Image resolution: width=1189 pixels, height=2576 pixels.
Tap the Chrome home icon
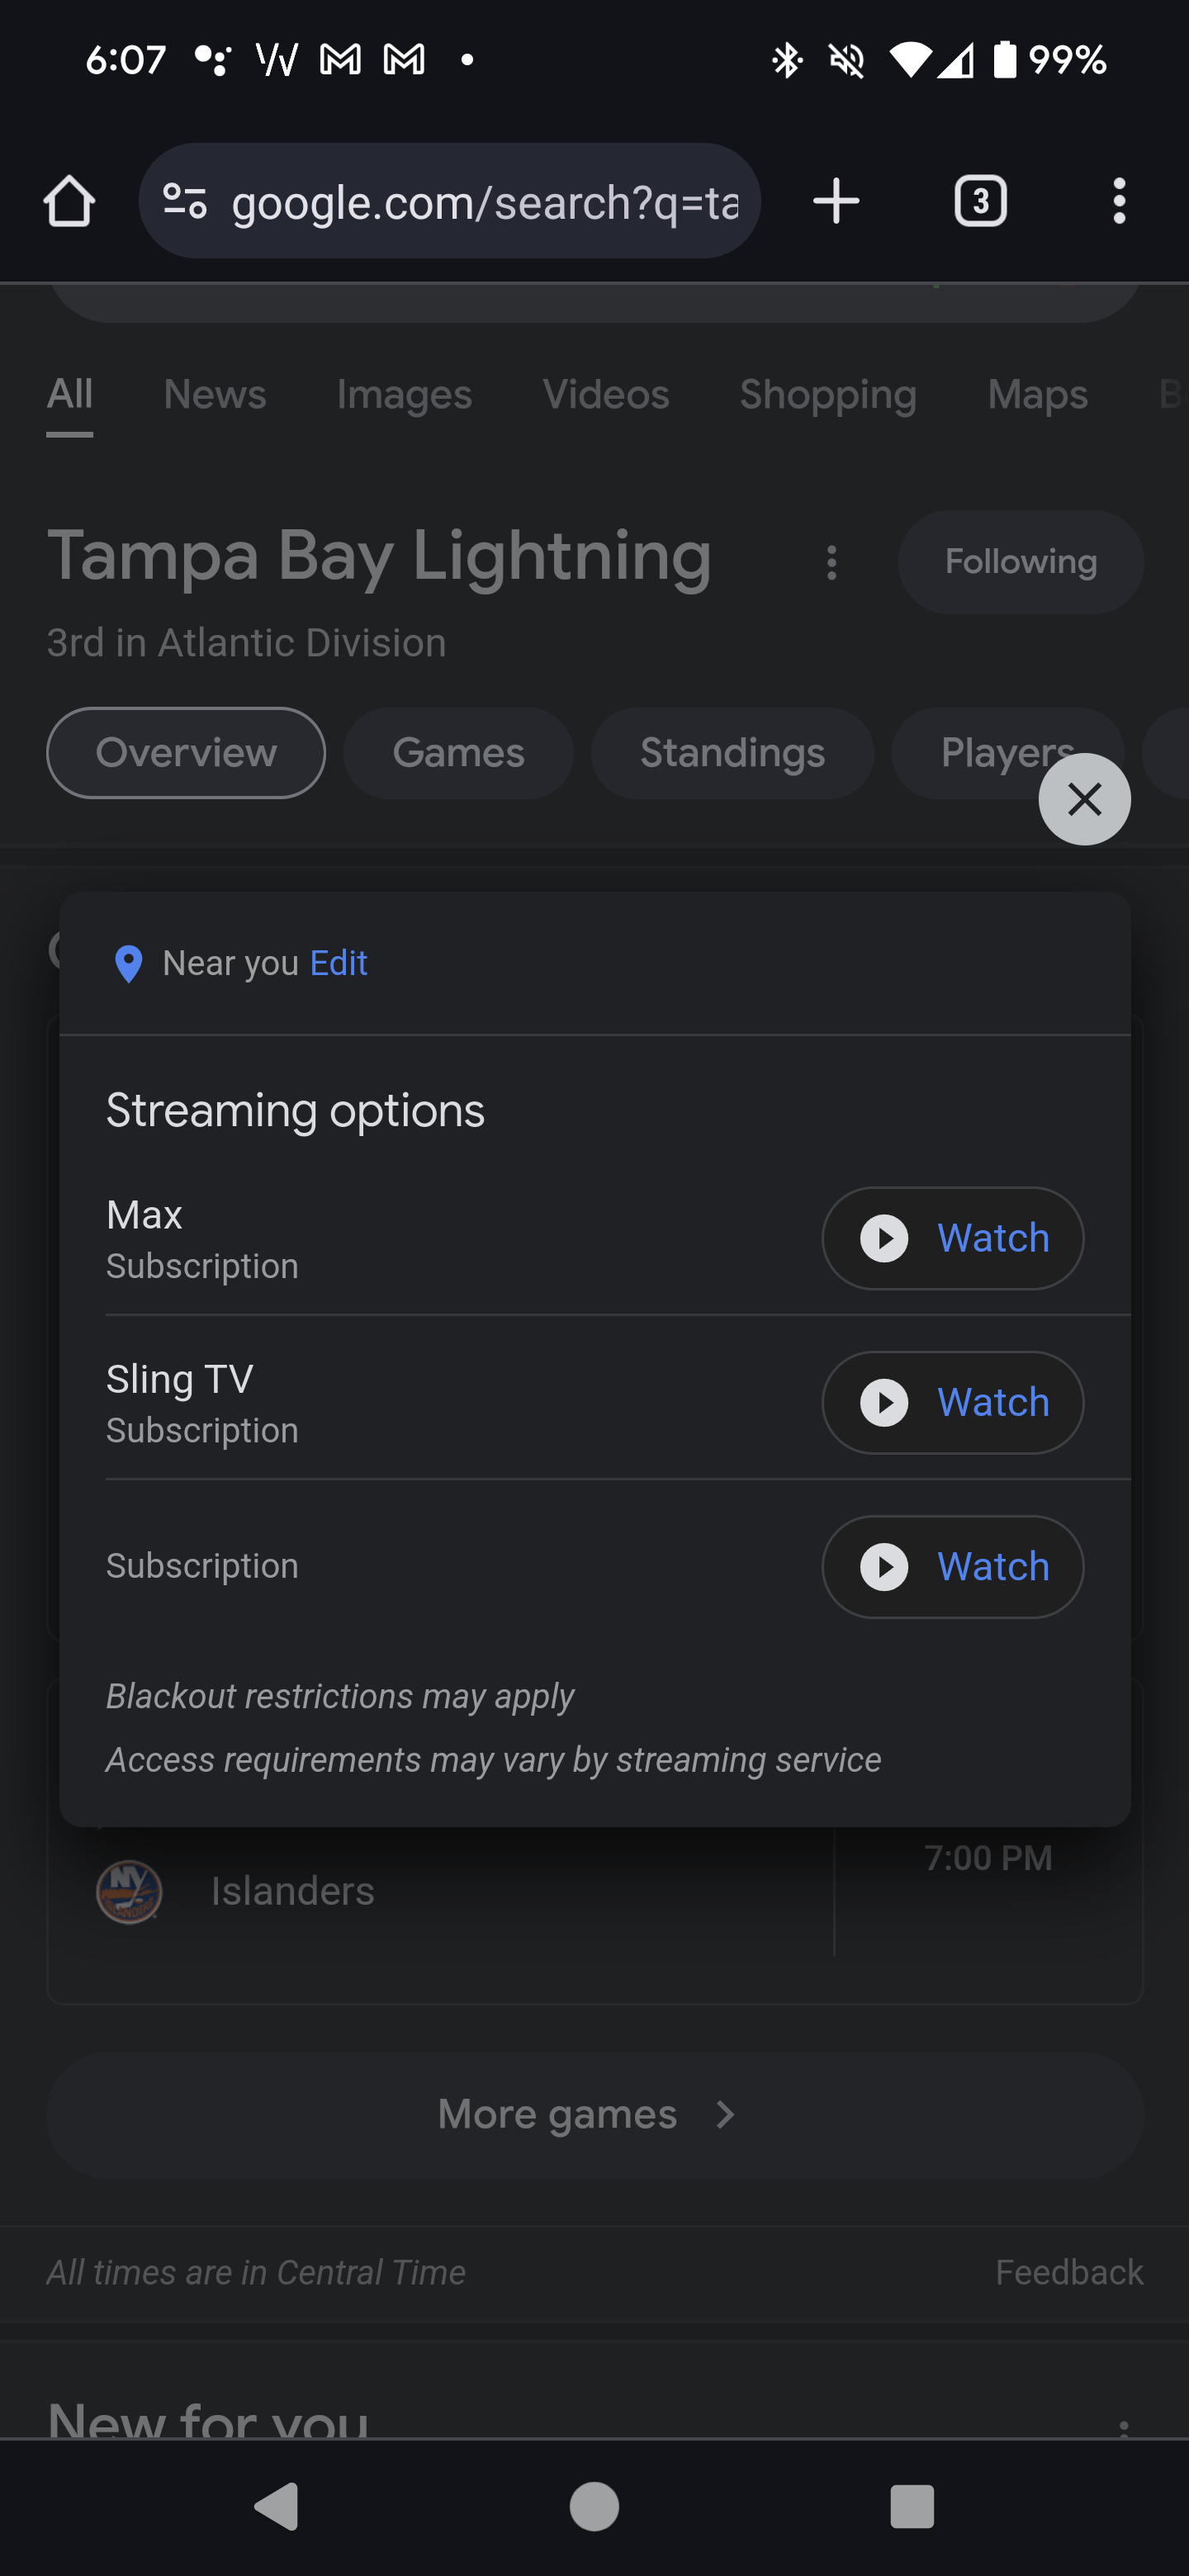pos(69,202)
